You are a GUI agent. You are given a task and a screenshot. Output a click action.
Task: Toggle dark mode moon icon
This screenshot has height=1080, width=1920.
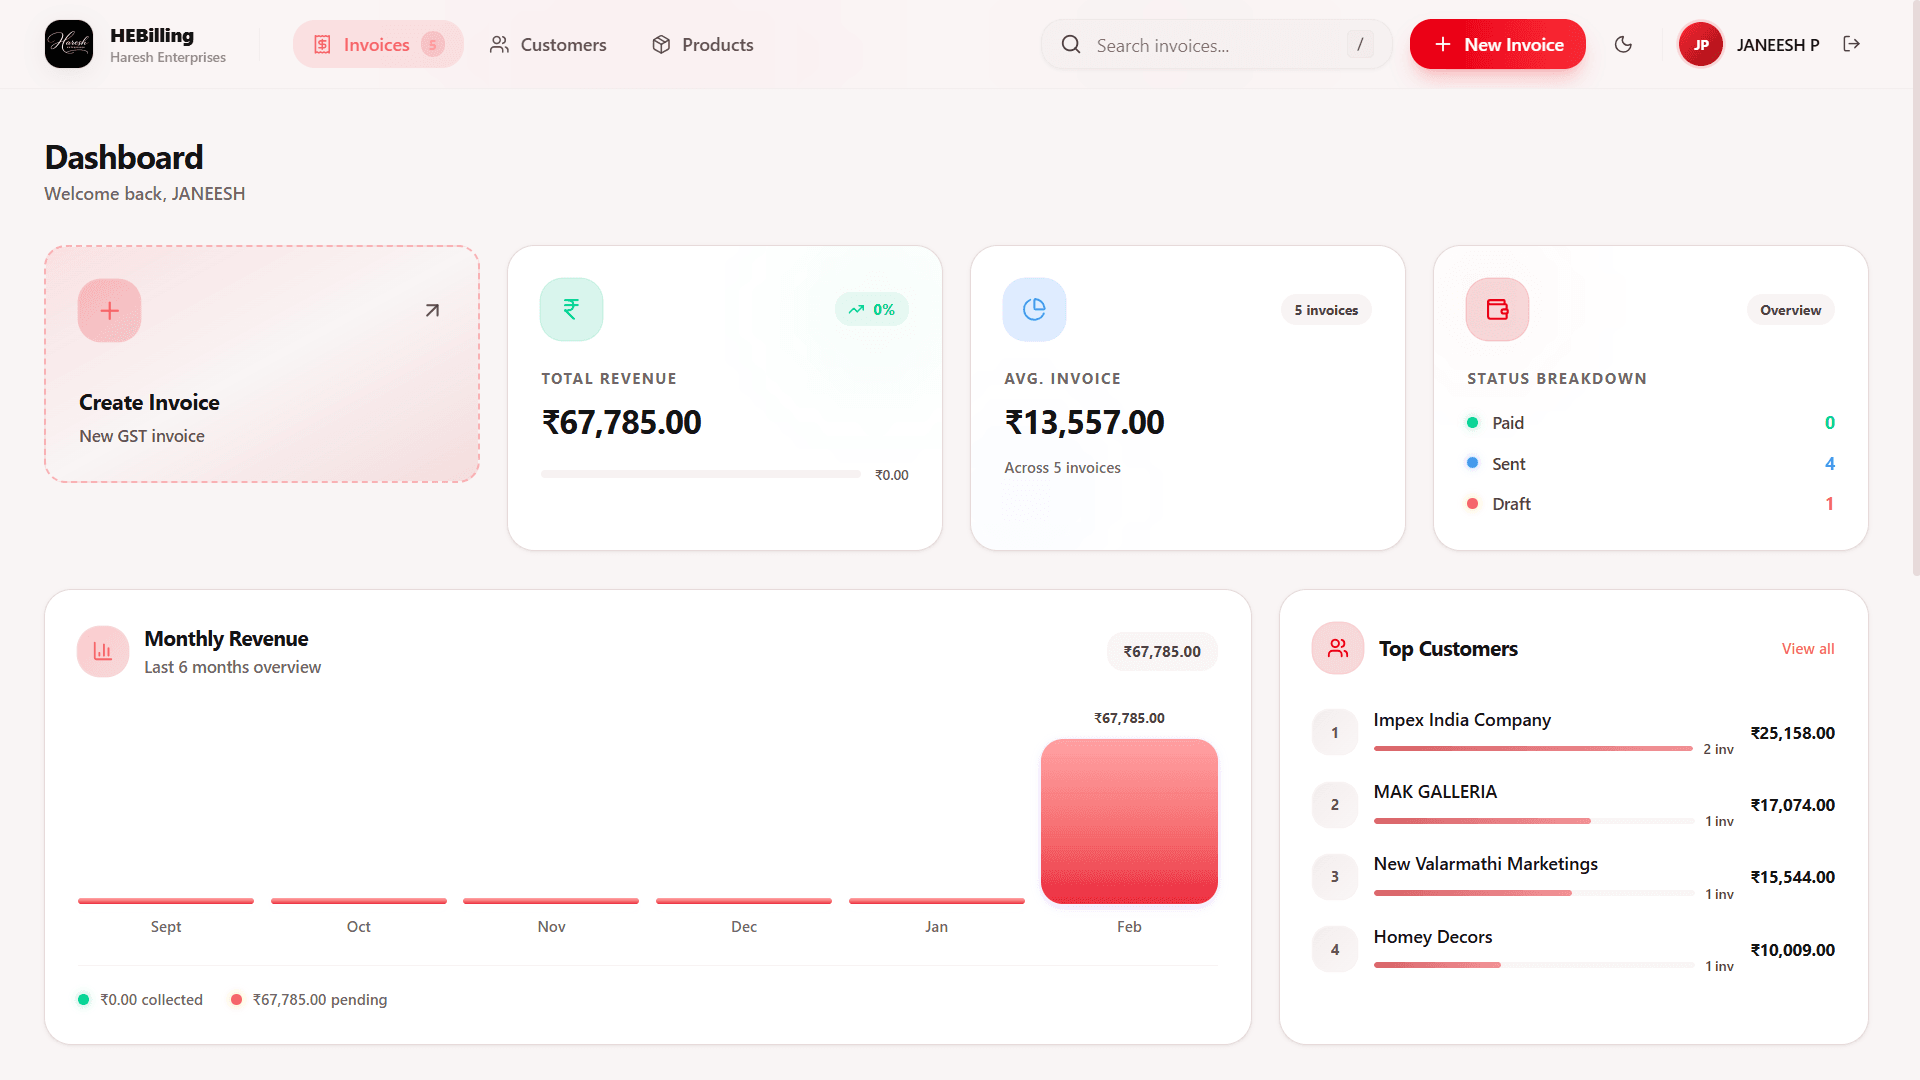pos(1623,44)
